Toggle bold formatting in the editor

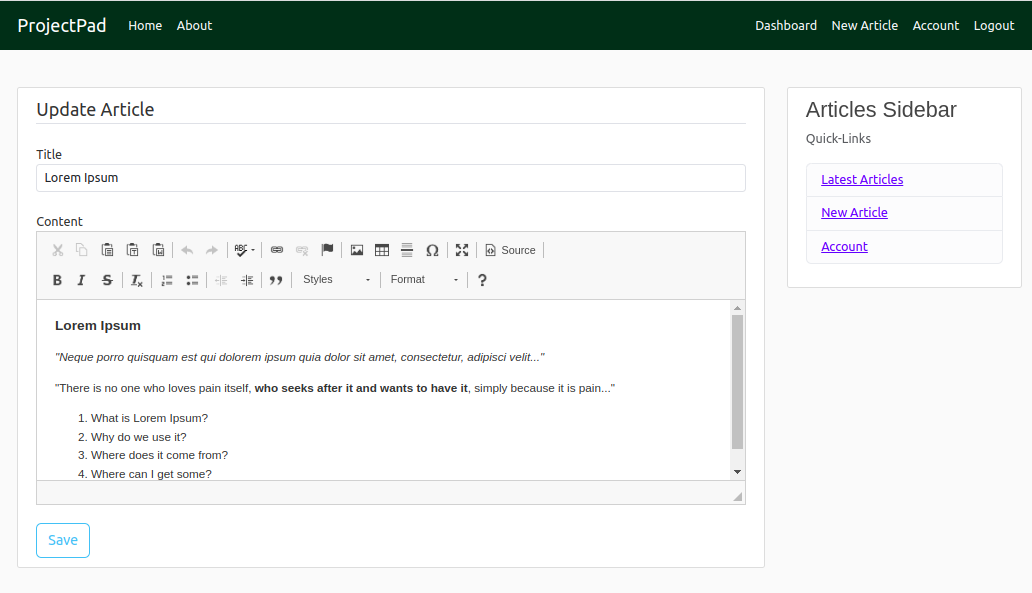click(57, 280)
